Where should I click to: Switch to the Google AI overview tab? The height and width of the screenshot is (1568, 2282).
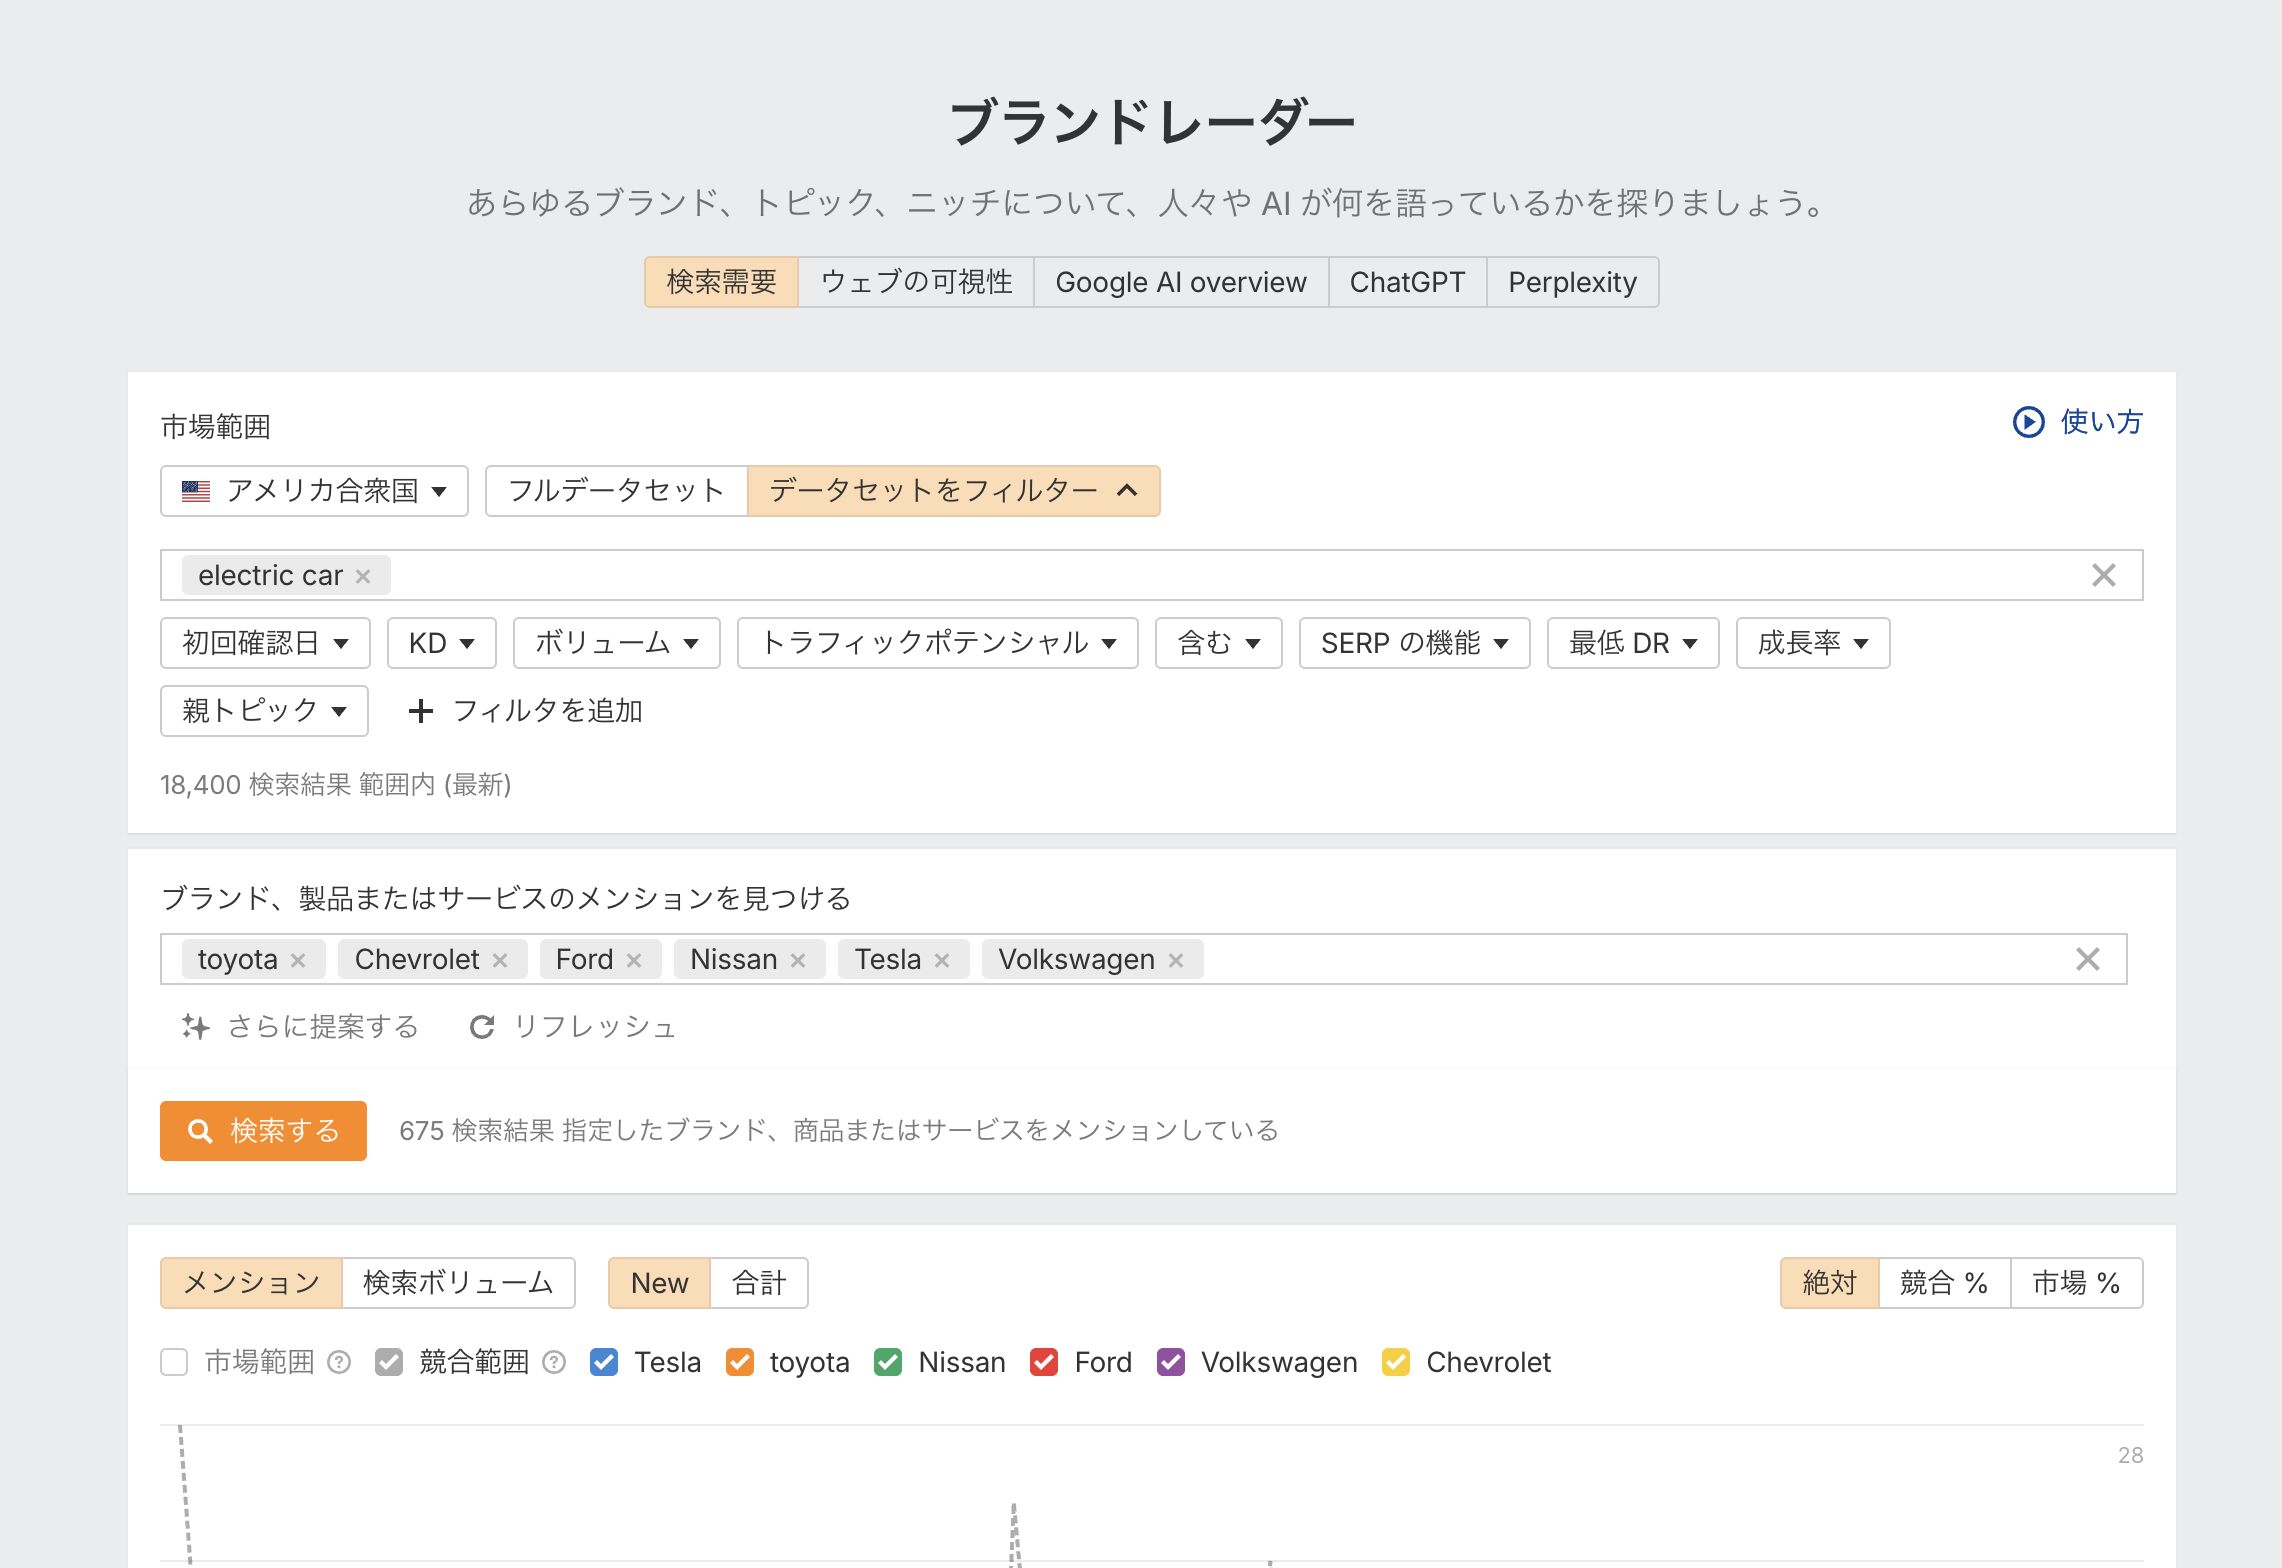(x=1181, y=282)
